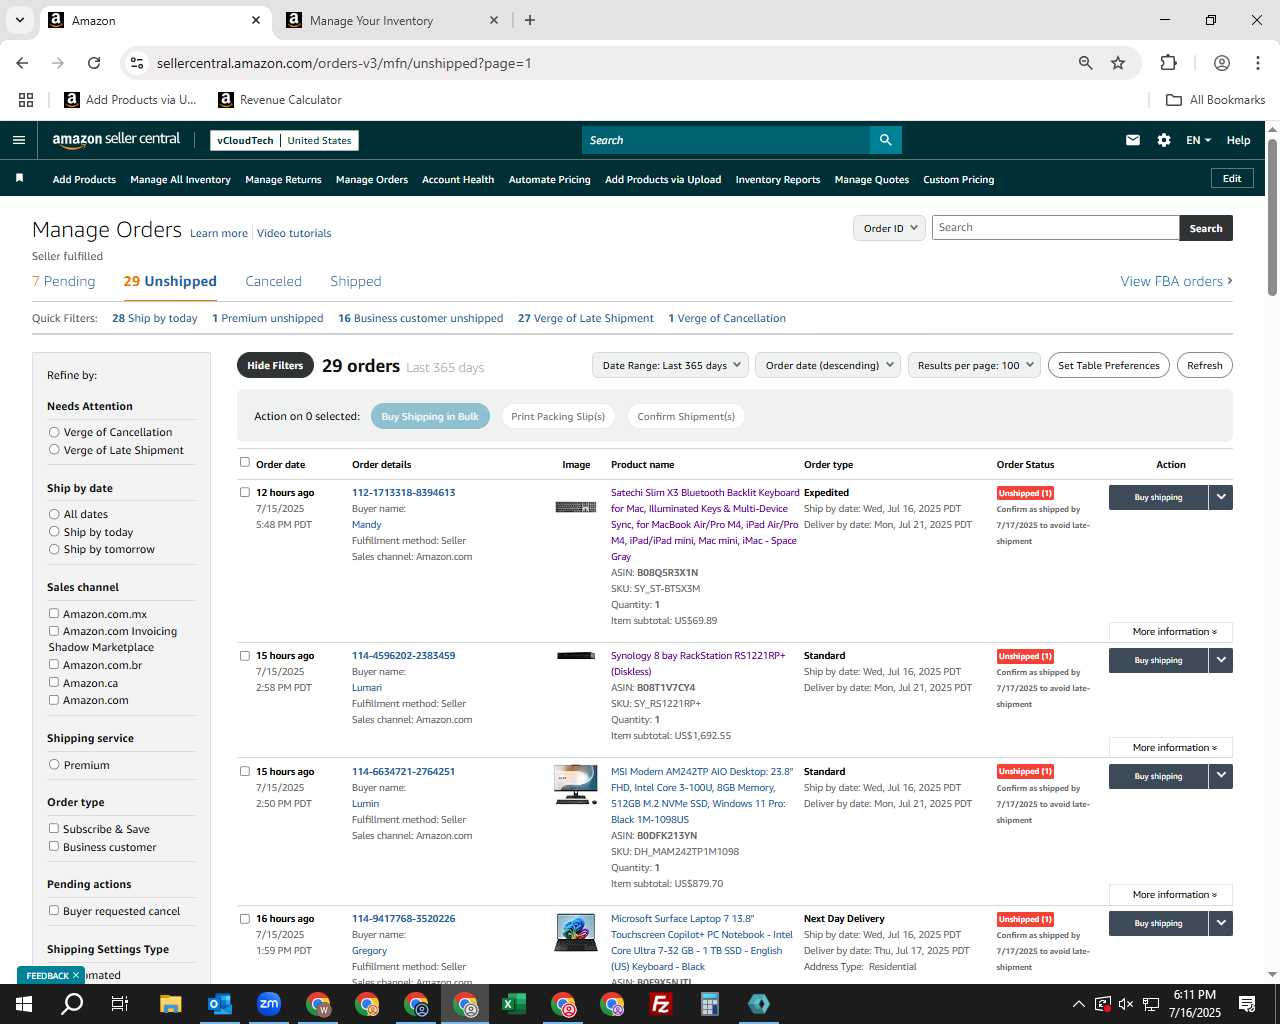Click the search magnifier button

(x=885, y=140)
